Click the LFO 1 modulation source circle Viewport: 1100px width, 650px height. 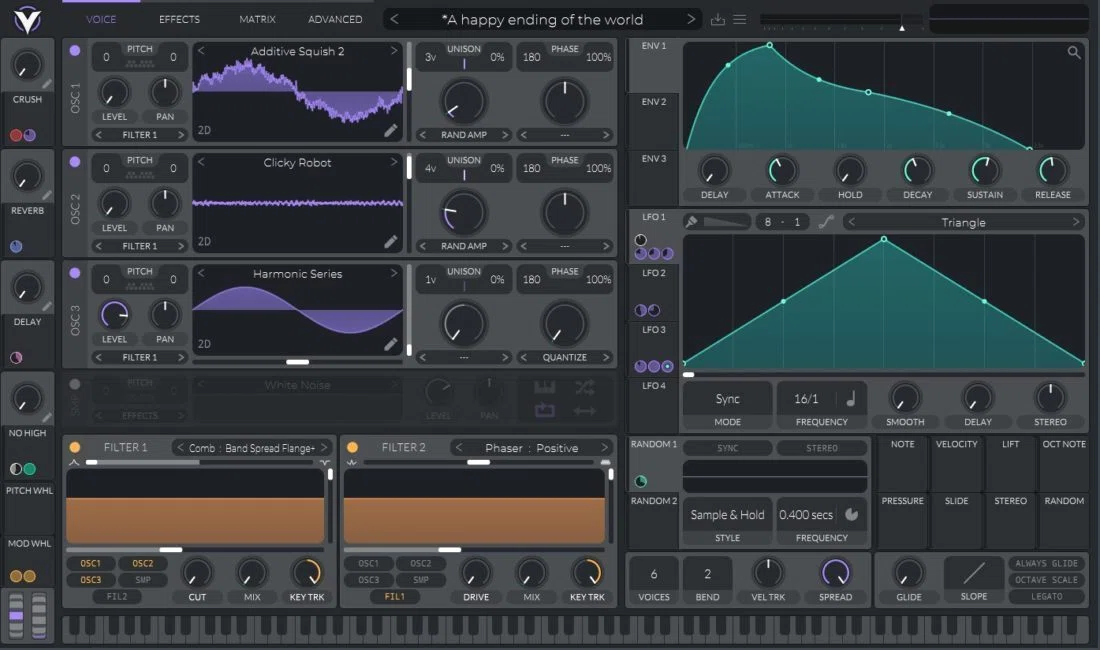click(640, 240)
